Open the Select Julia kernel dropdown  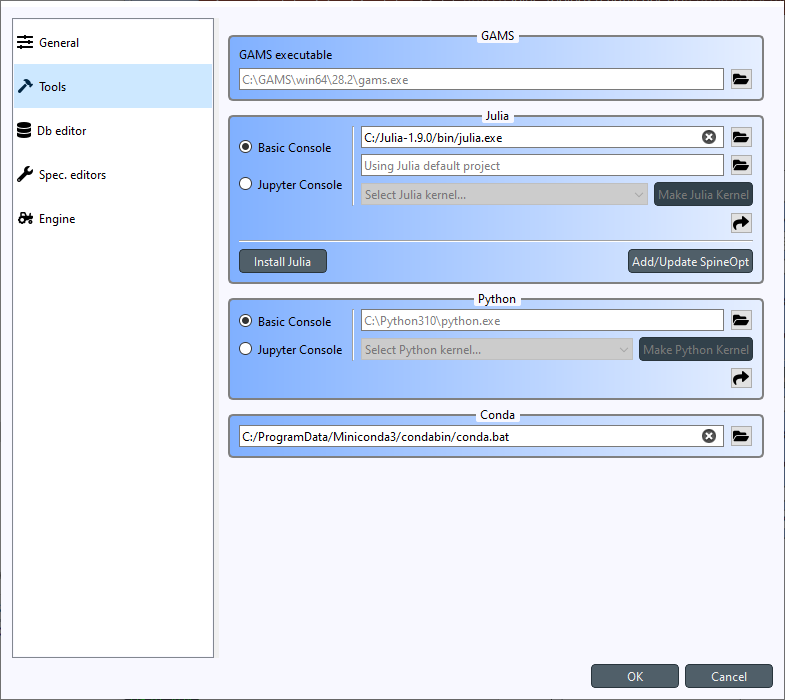click(504, 194)
